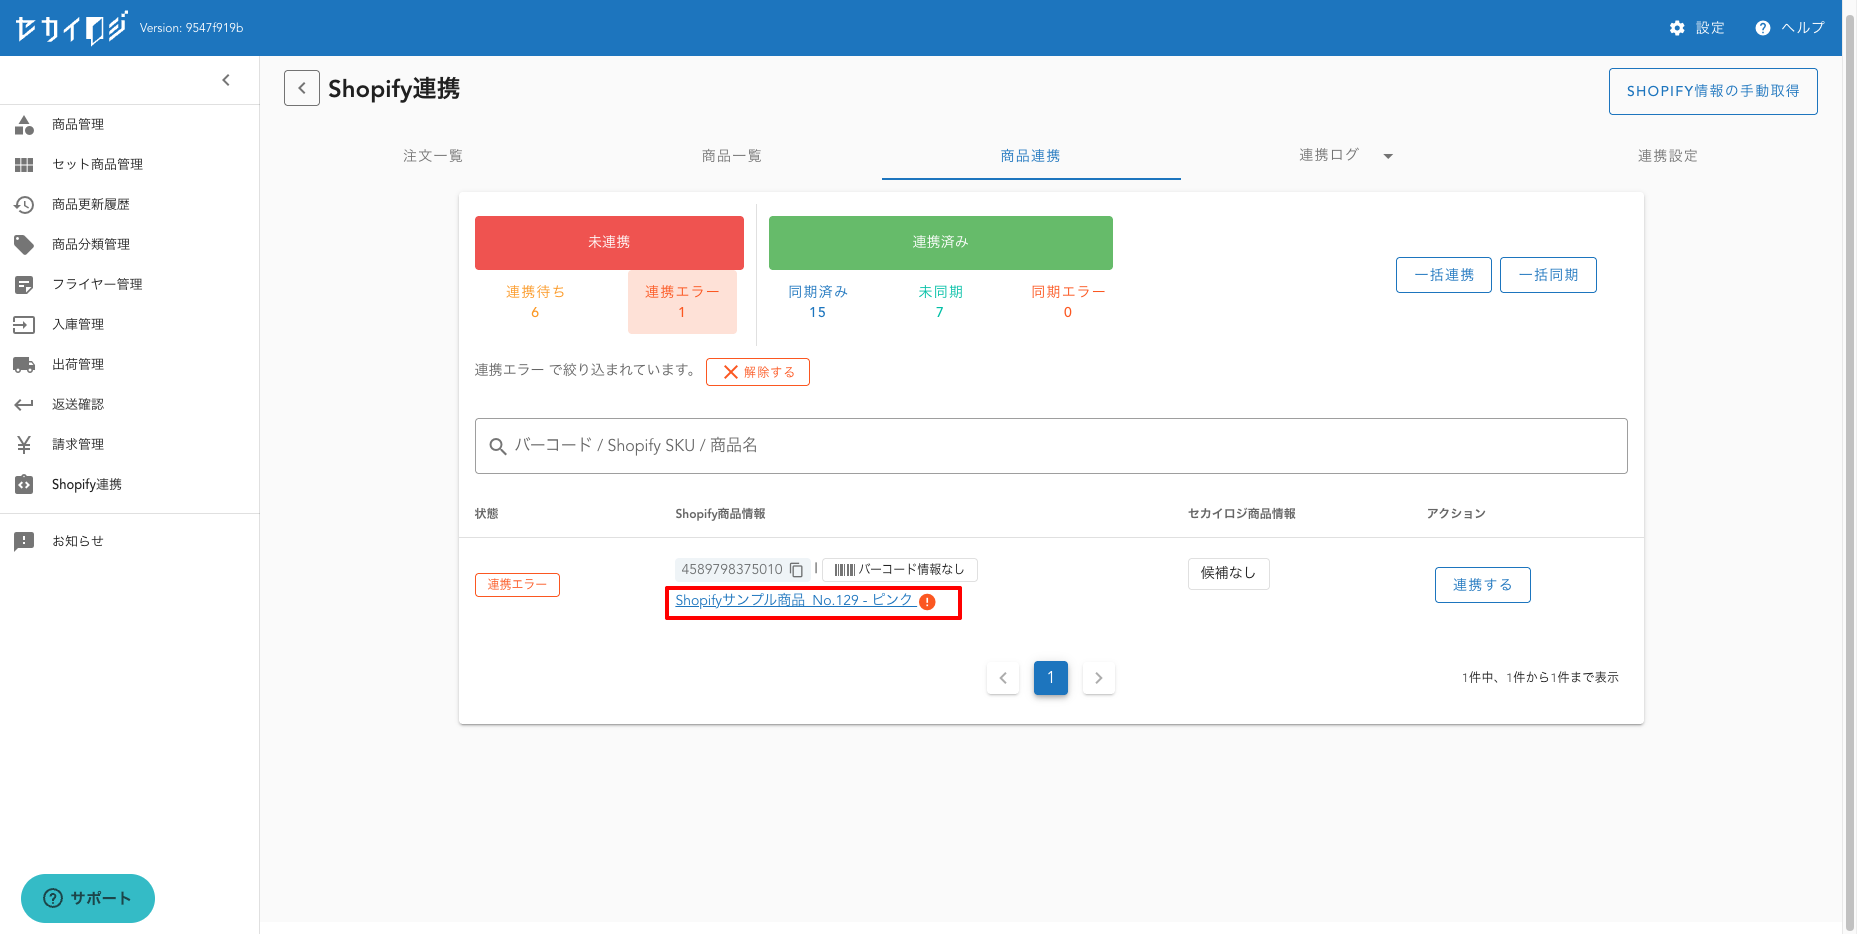Go back using the arrow beside Shopify連携
This screenshot has height=934, width=1857.
[302, 88]
